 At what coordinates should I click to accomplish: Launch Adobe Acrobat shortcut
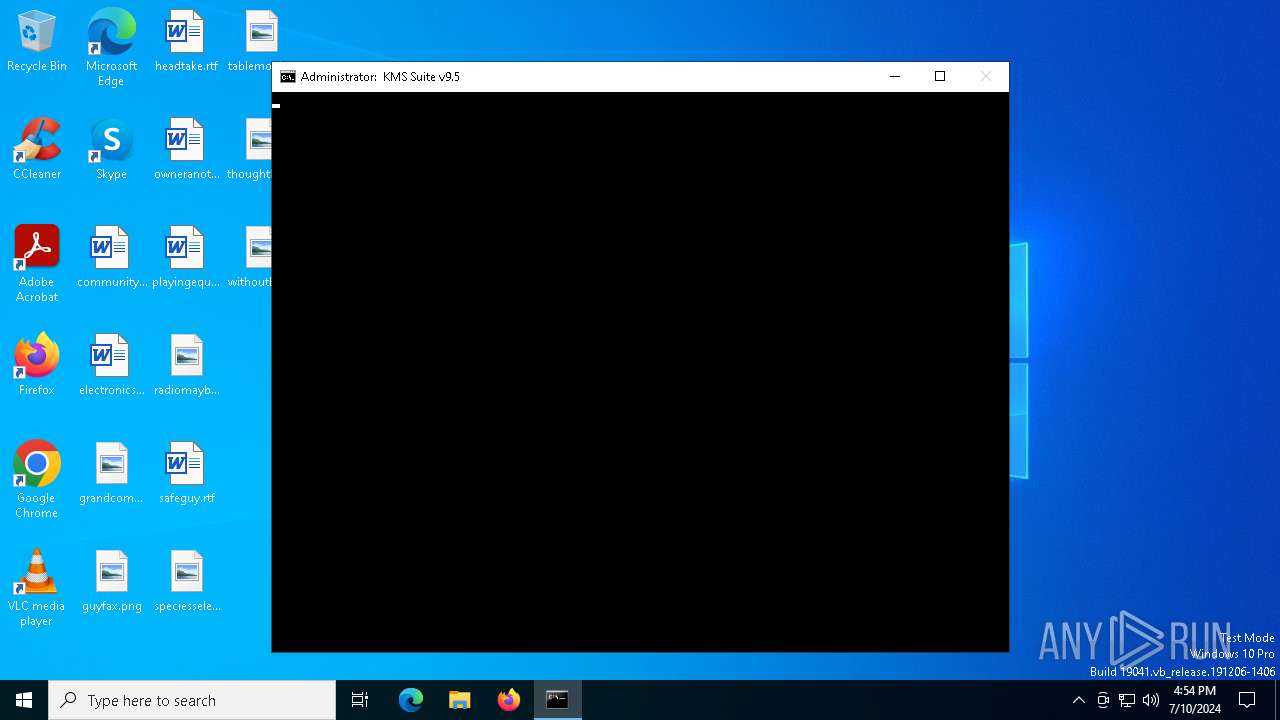(37, 264)
